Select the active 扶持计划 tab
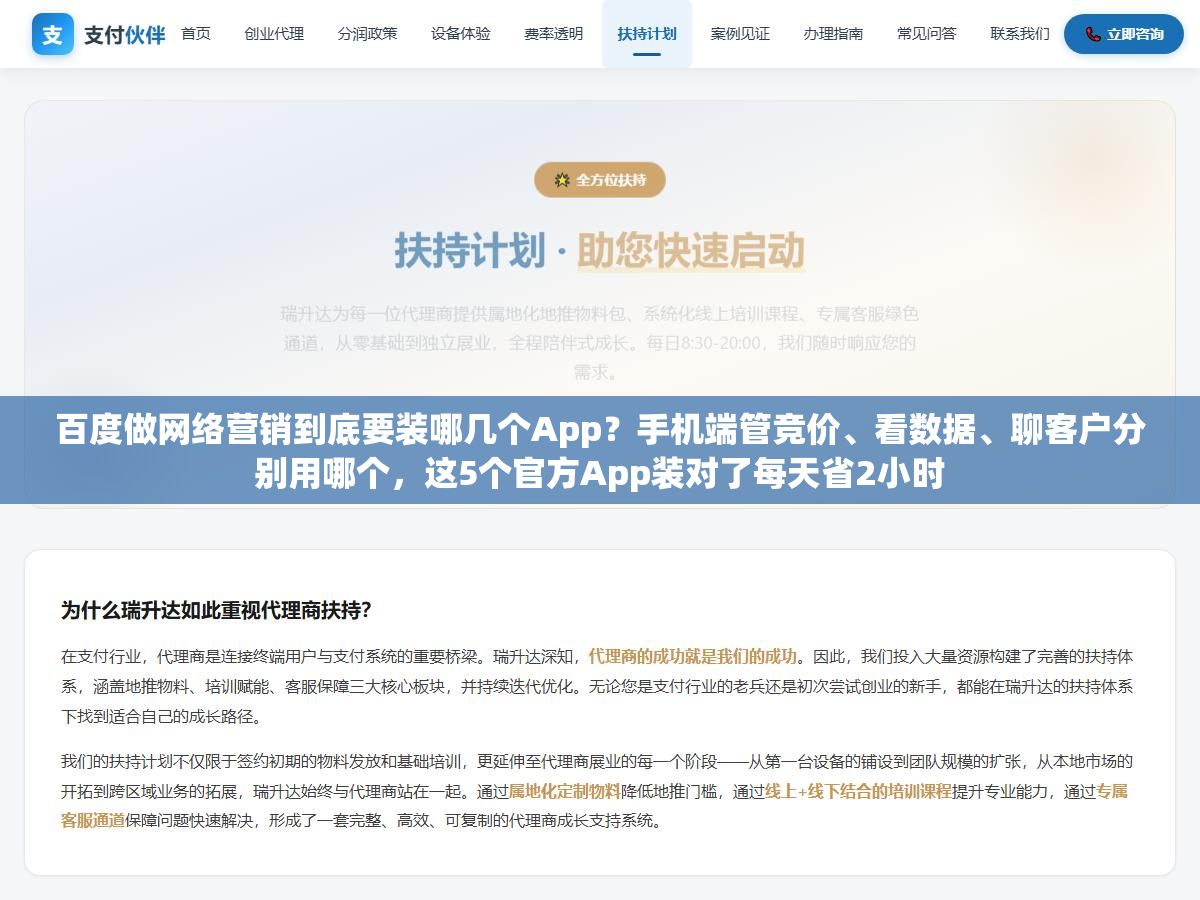 click(x=647, y=34)
